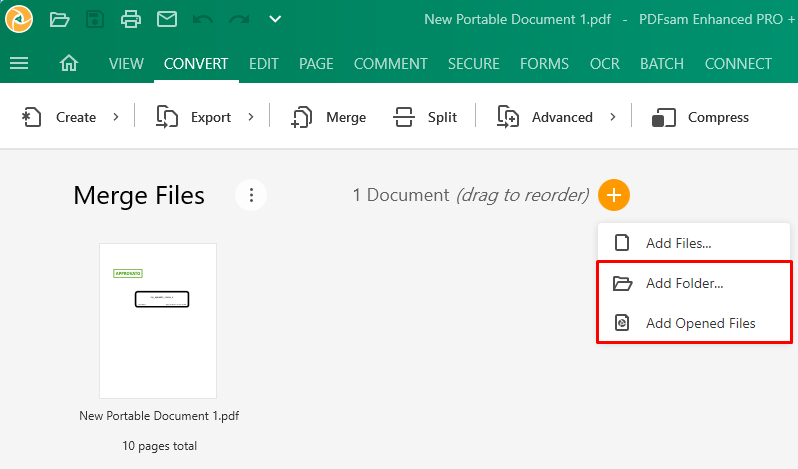Click the 1 Document drag to reorder text
The height and width of the screenshot is (469, 798).
[x=471, y=195]
